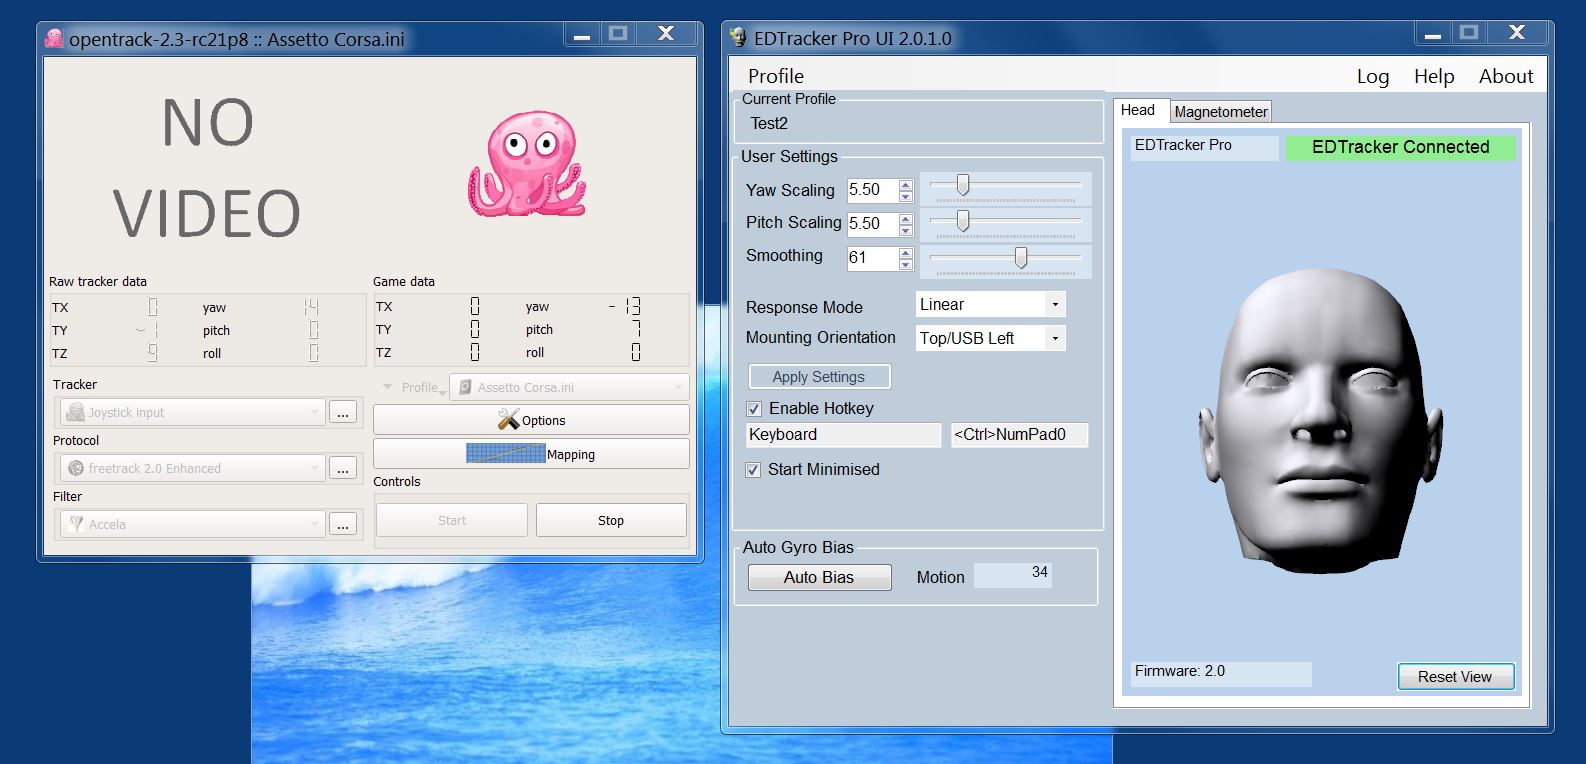Open the opentrack Profile menu button
This screenshot has width=1586, height=764.
pos(413,387)
